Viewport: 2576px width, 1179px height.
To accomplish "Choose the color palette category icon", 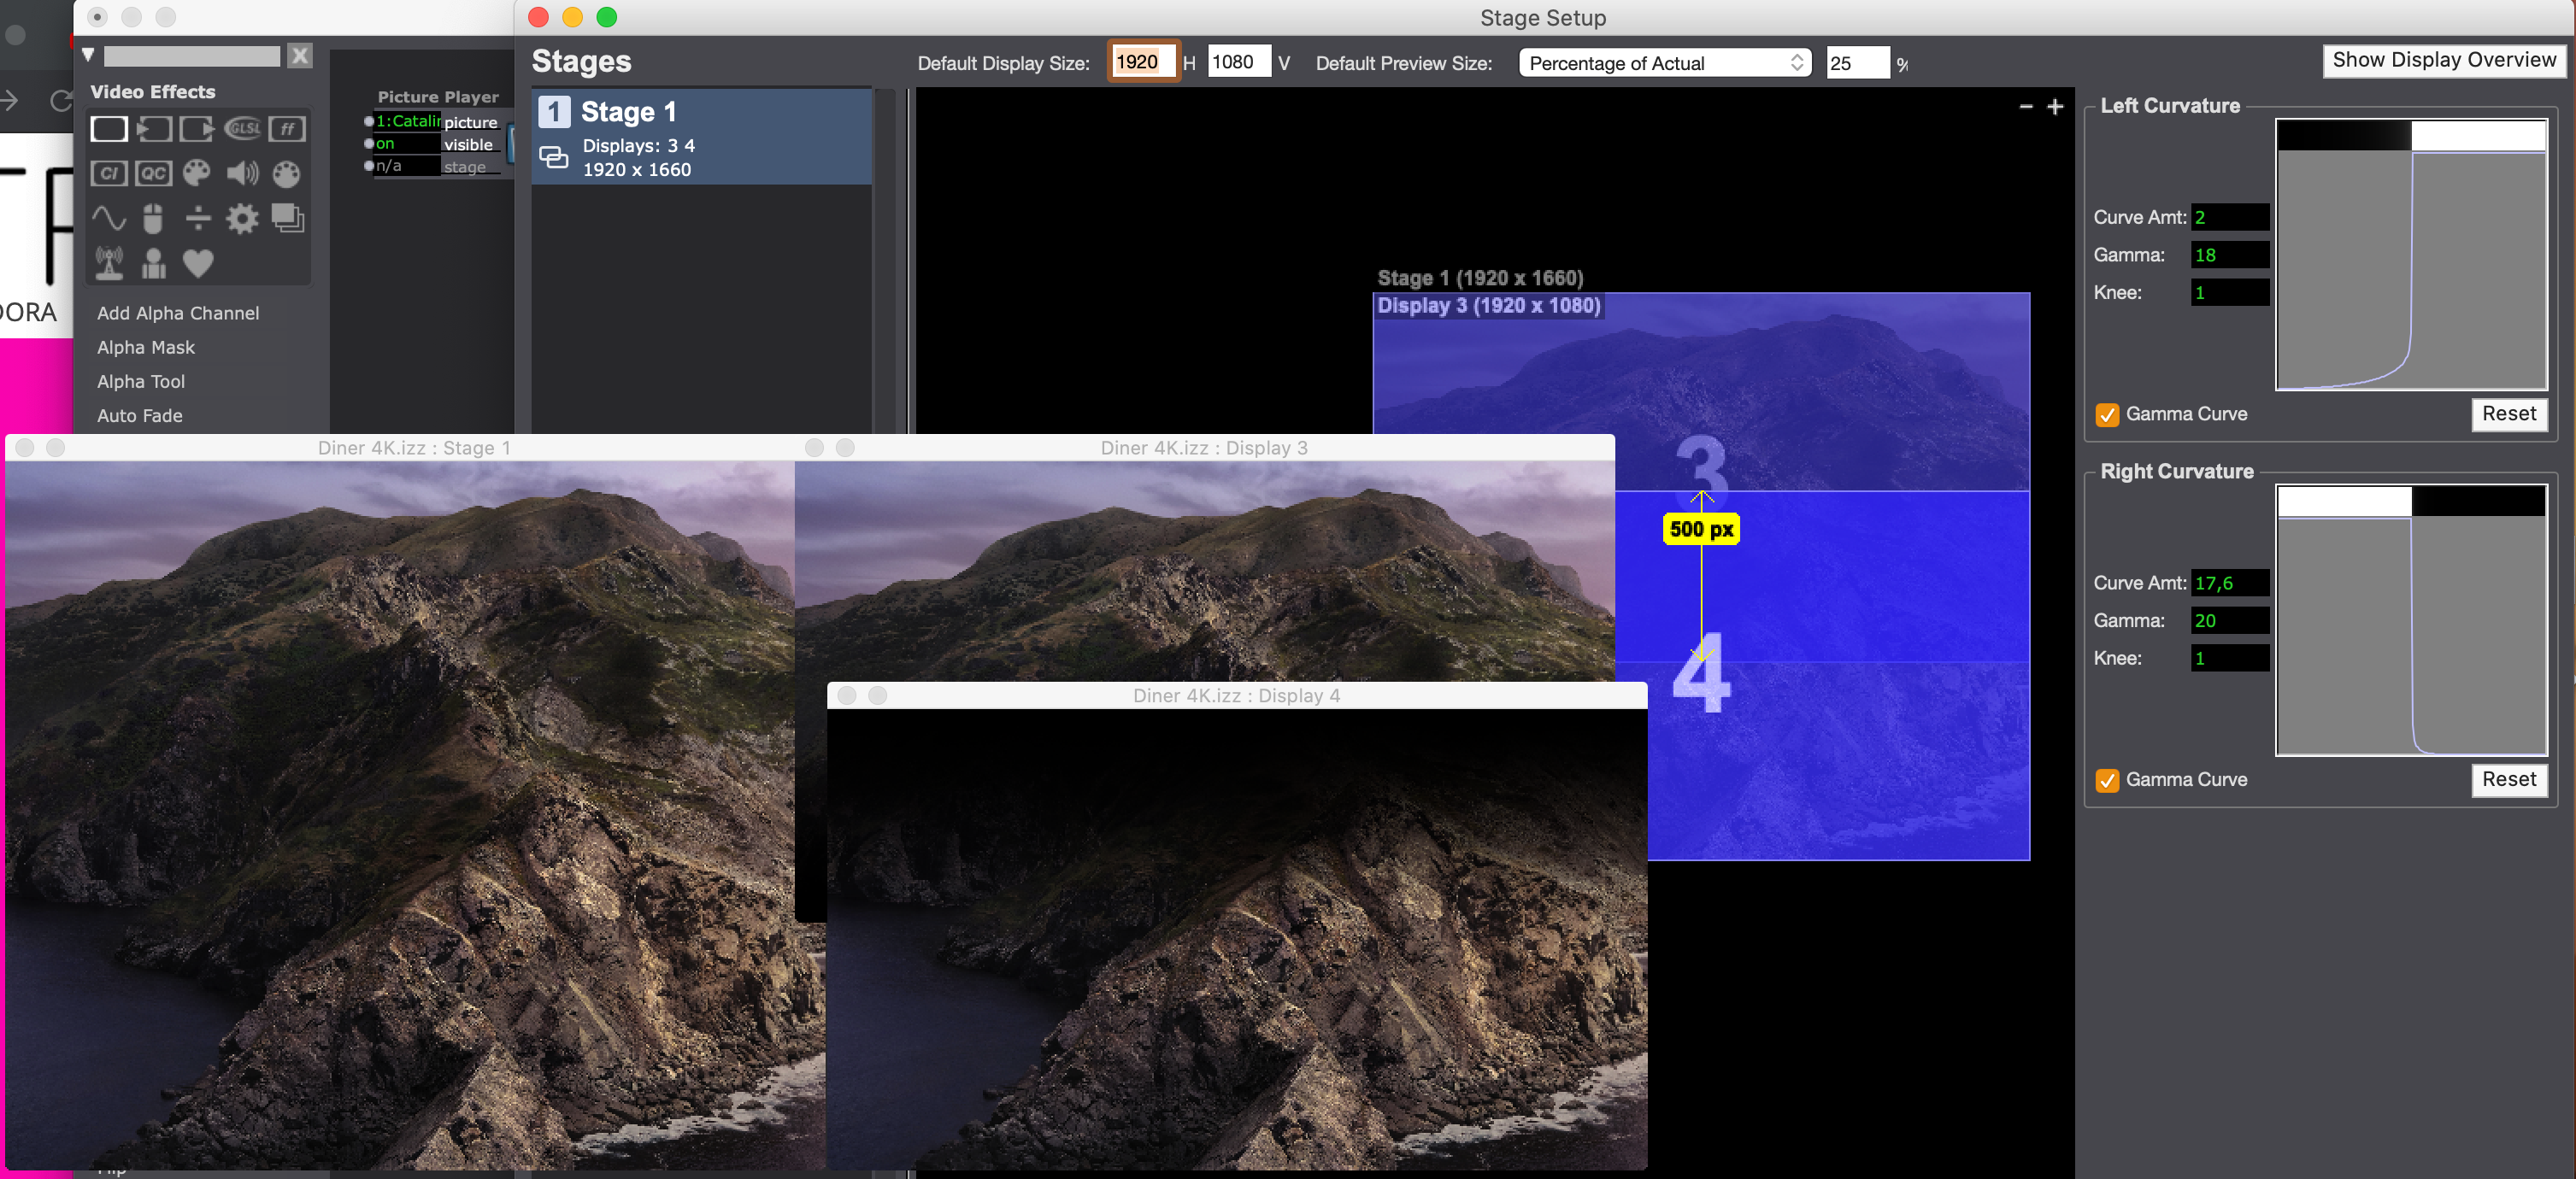I will point(197,173).
